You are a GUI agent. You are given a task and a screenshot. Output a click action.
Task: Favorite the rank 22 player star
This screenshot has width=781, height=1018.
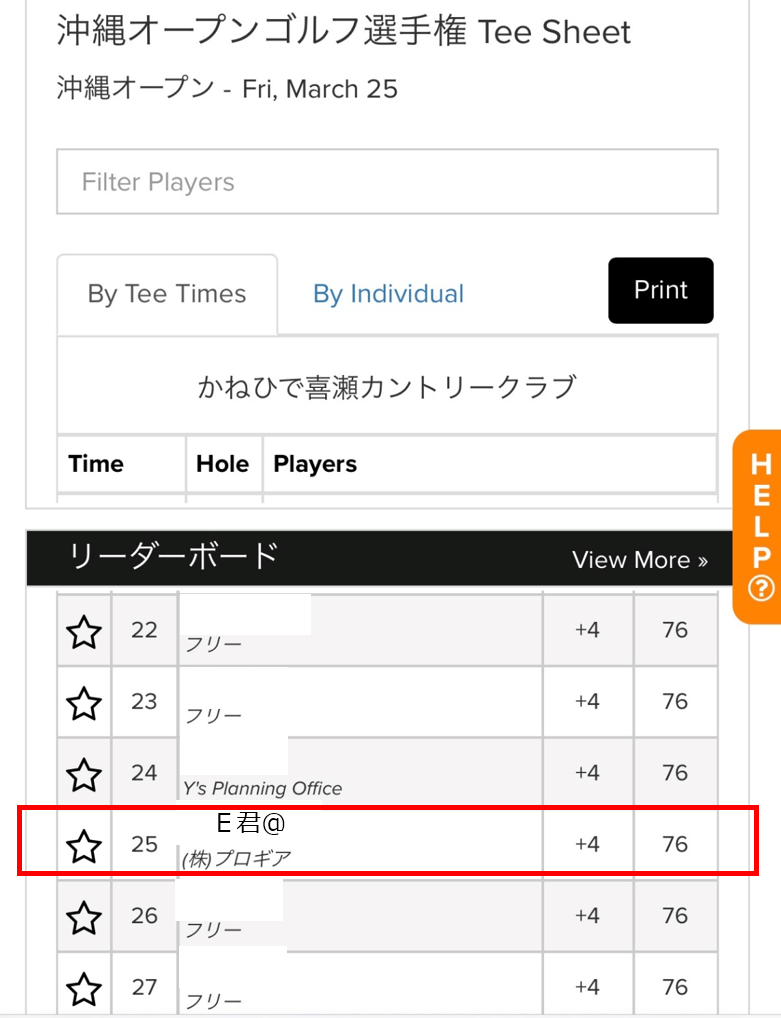[x=84, y=632]
